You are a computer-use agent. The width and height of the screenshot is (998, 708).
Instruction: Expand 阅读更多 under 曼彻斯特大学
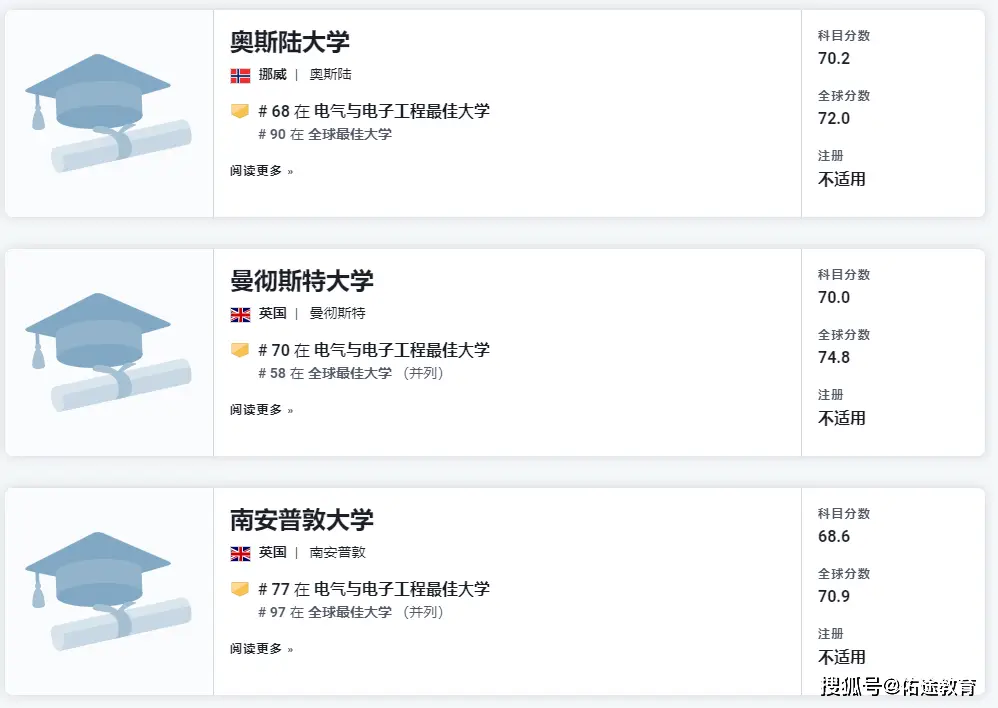(x=261, y=410)
